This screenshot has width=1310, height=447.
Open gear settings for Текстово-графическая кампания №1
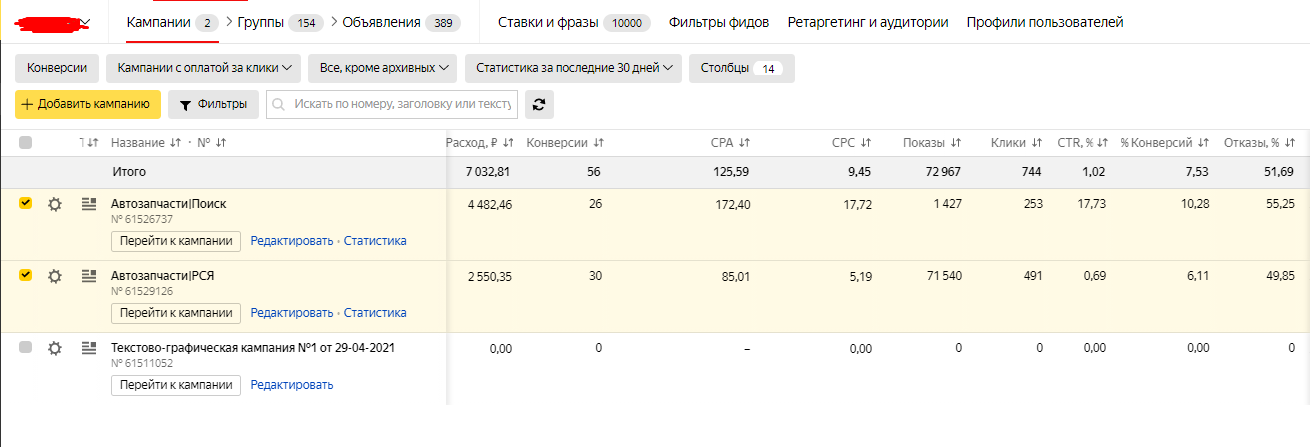click(55, 348)
